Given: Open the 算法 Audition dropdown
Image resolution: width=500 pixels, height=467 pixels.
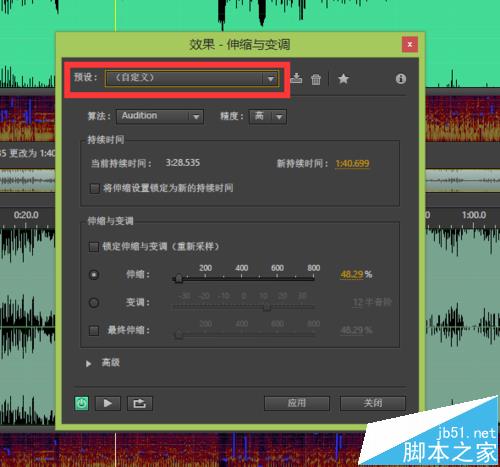Looking at the screenshot, I should pyautogui.click(x=160, y=116).
